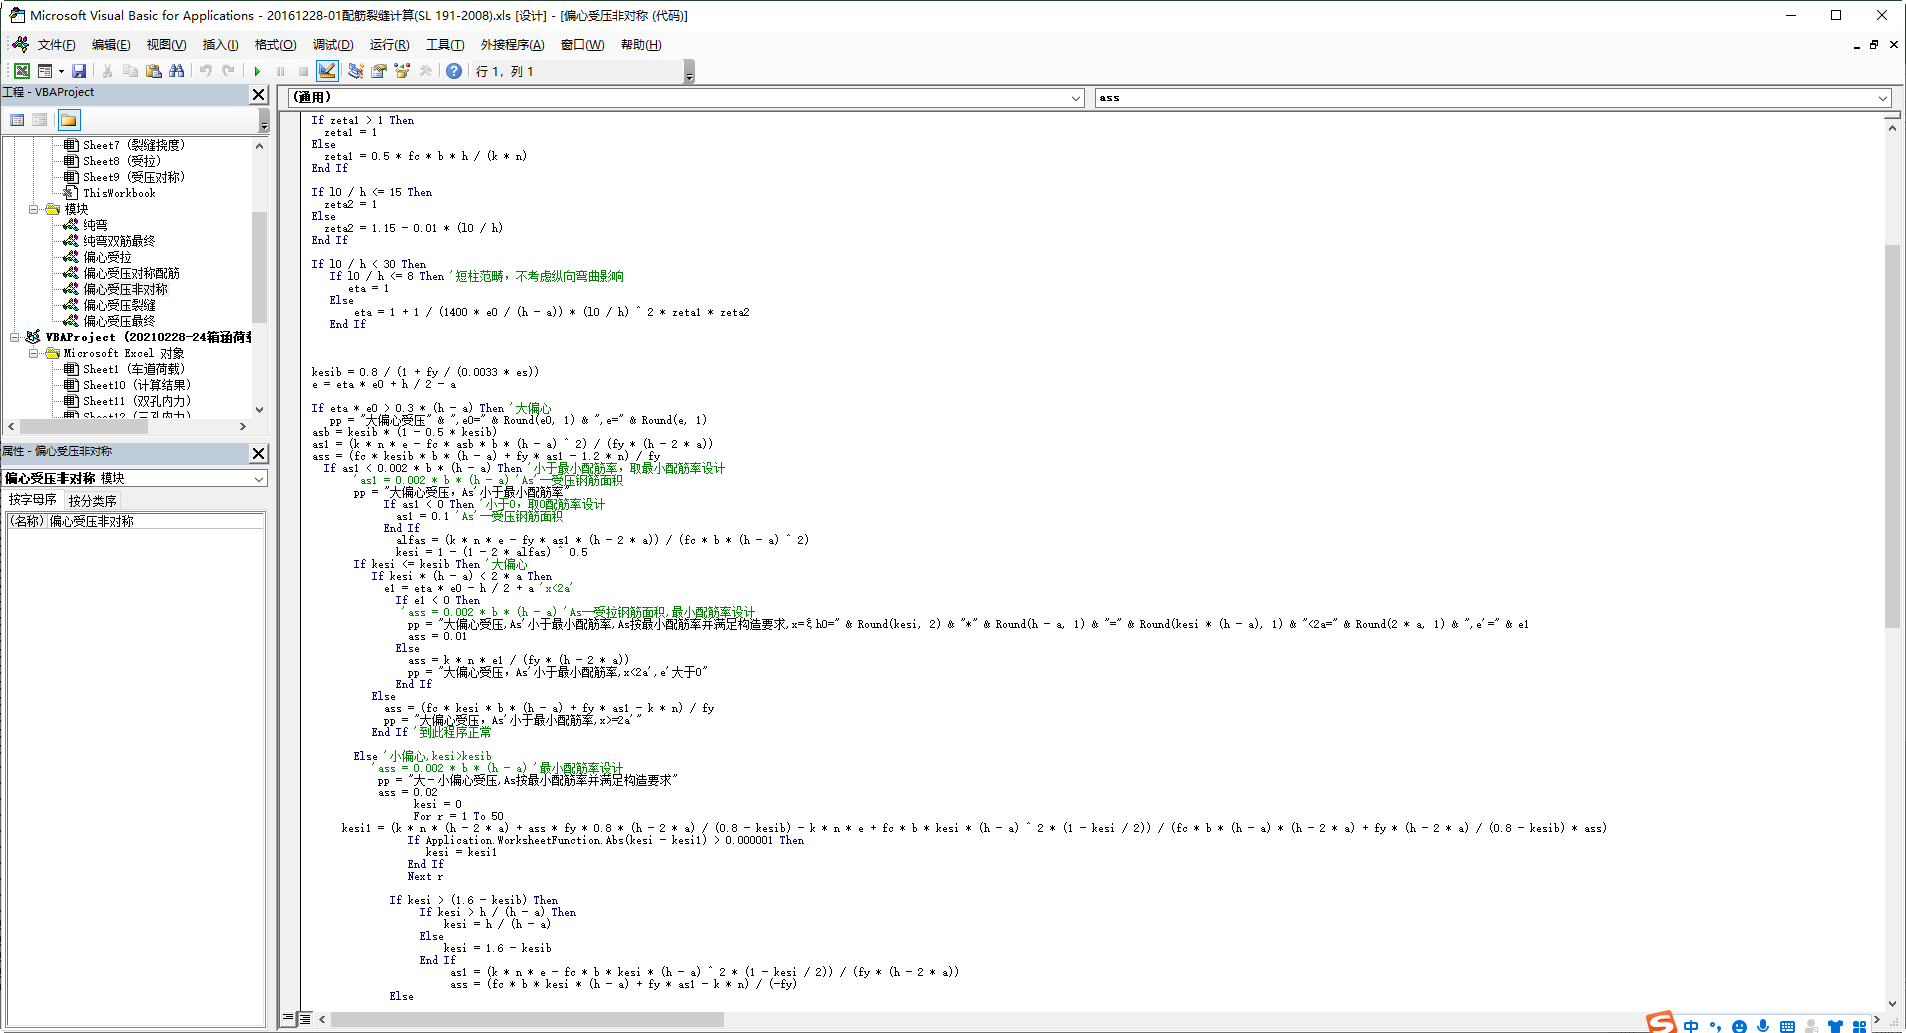Viewport: 1906px width, 1033px height.
Task: Collapse the Microsoft Excel 对象 folder
Action: [x=34, y=353]
